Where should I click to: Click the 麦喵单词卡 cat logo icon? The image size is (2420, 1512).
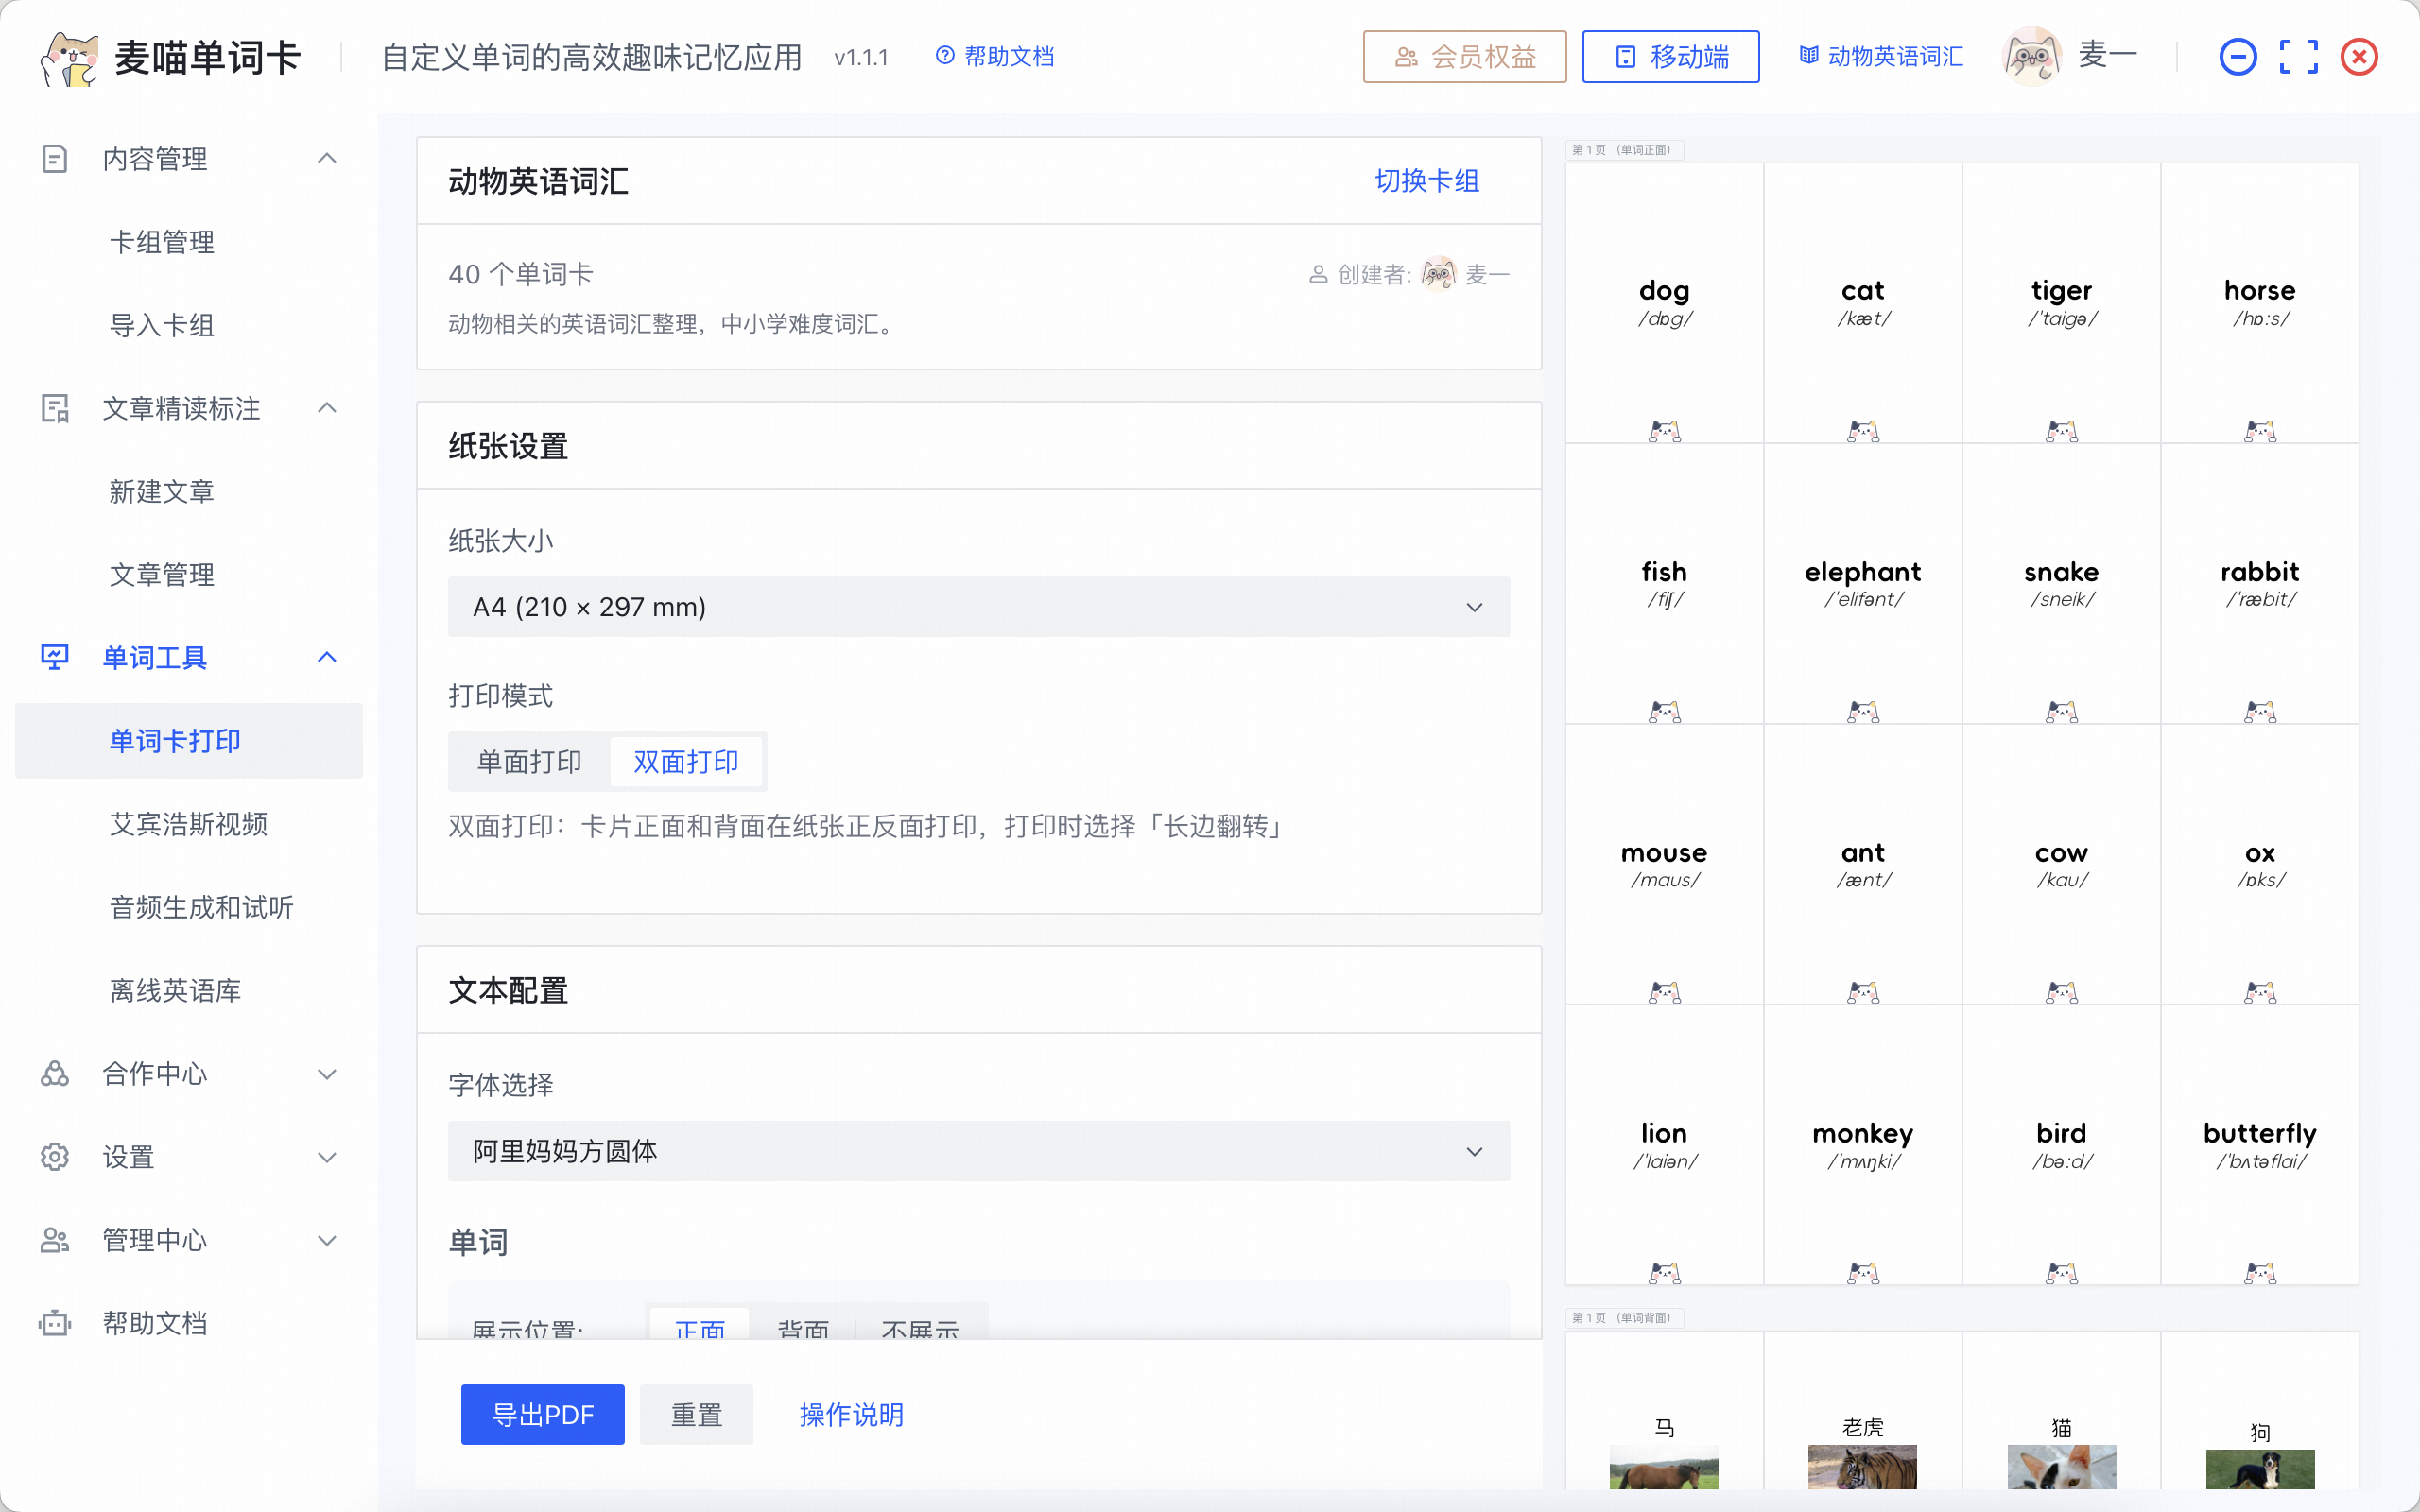[x=69, y=56]
